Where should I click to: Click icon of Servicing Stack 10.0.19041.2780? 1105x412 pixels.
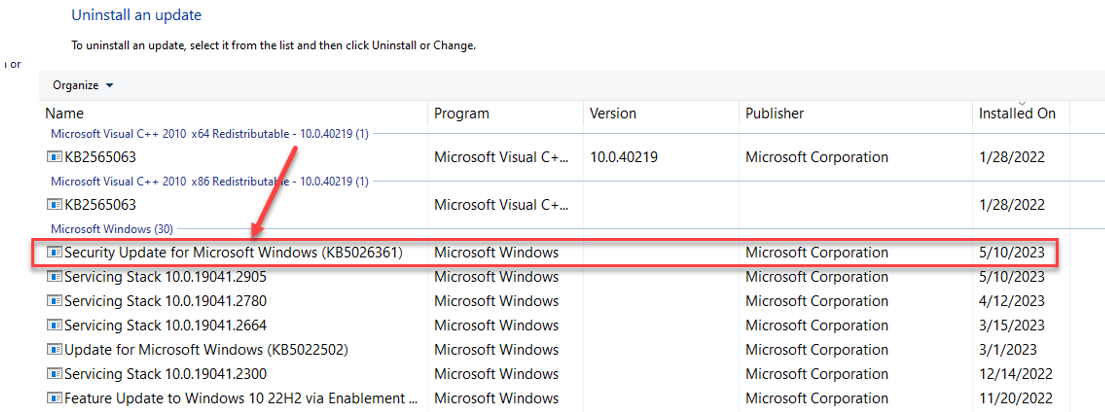click(54, 301)
